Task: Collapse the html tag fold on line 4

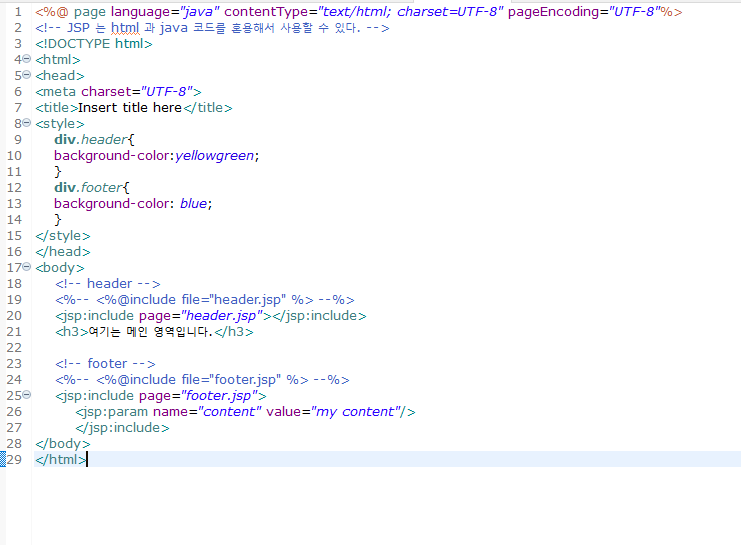Action: tap(27, 59)
